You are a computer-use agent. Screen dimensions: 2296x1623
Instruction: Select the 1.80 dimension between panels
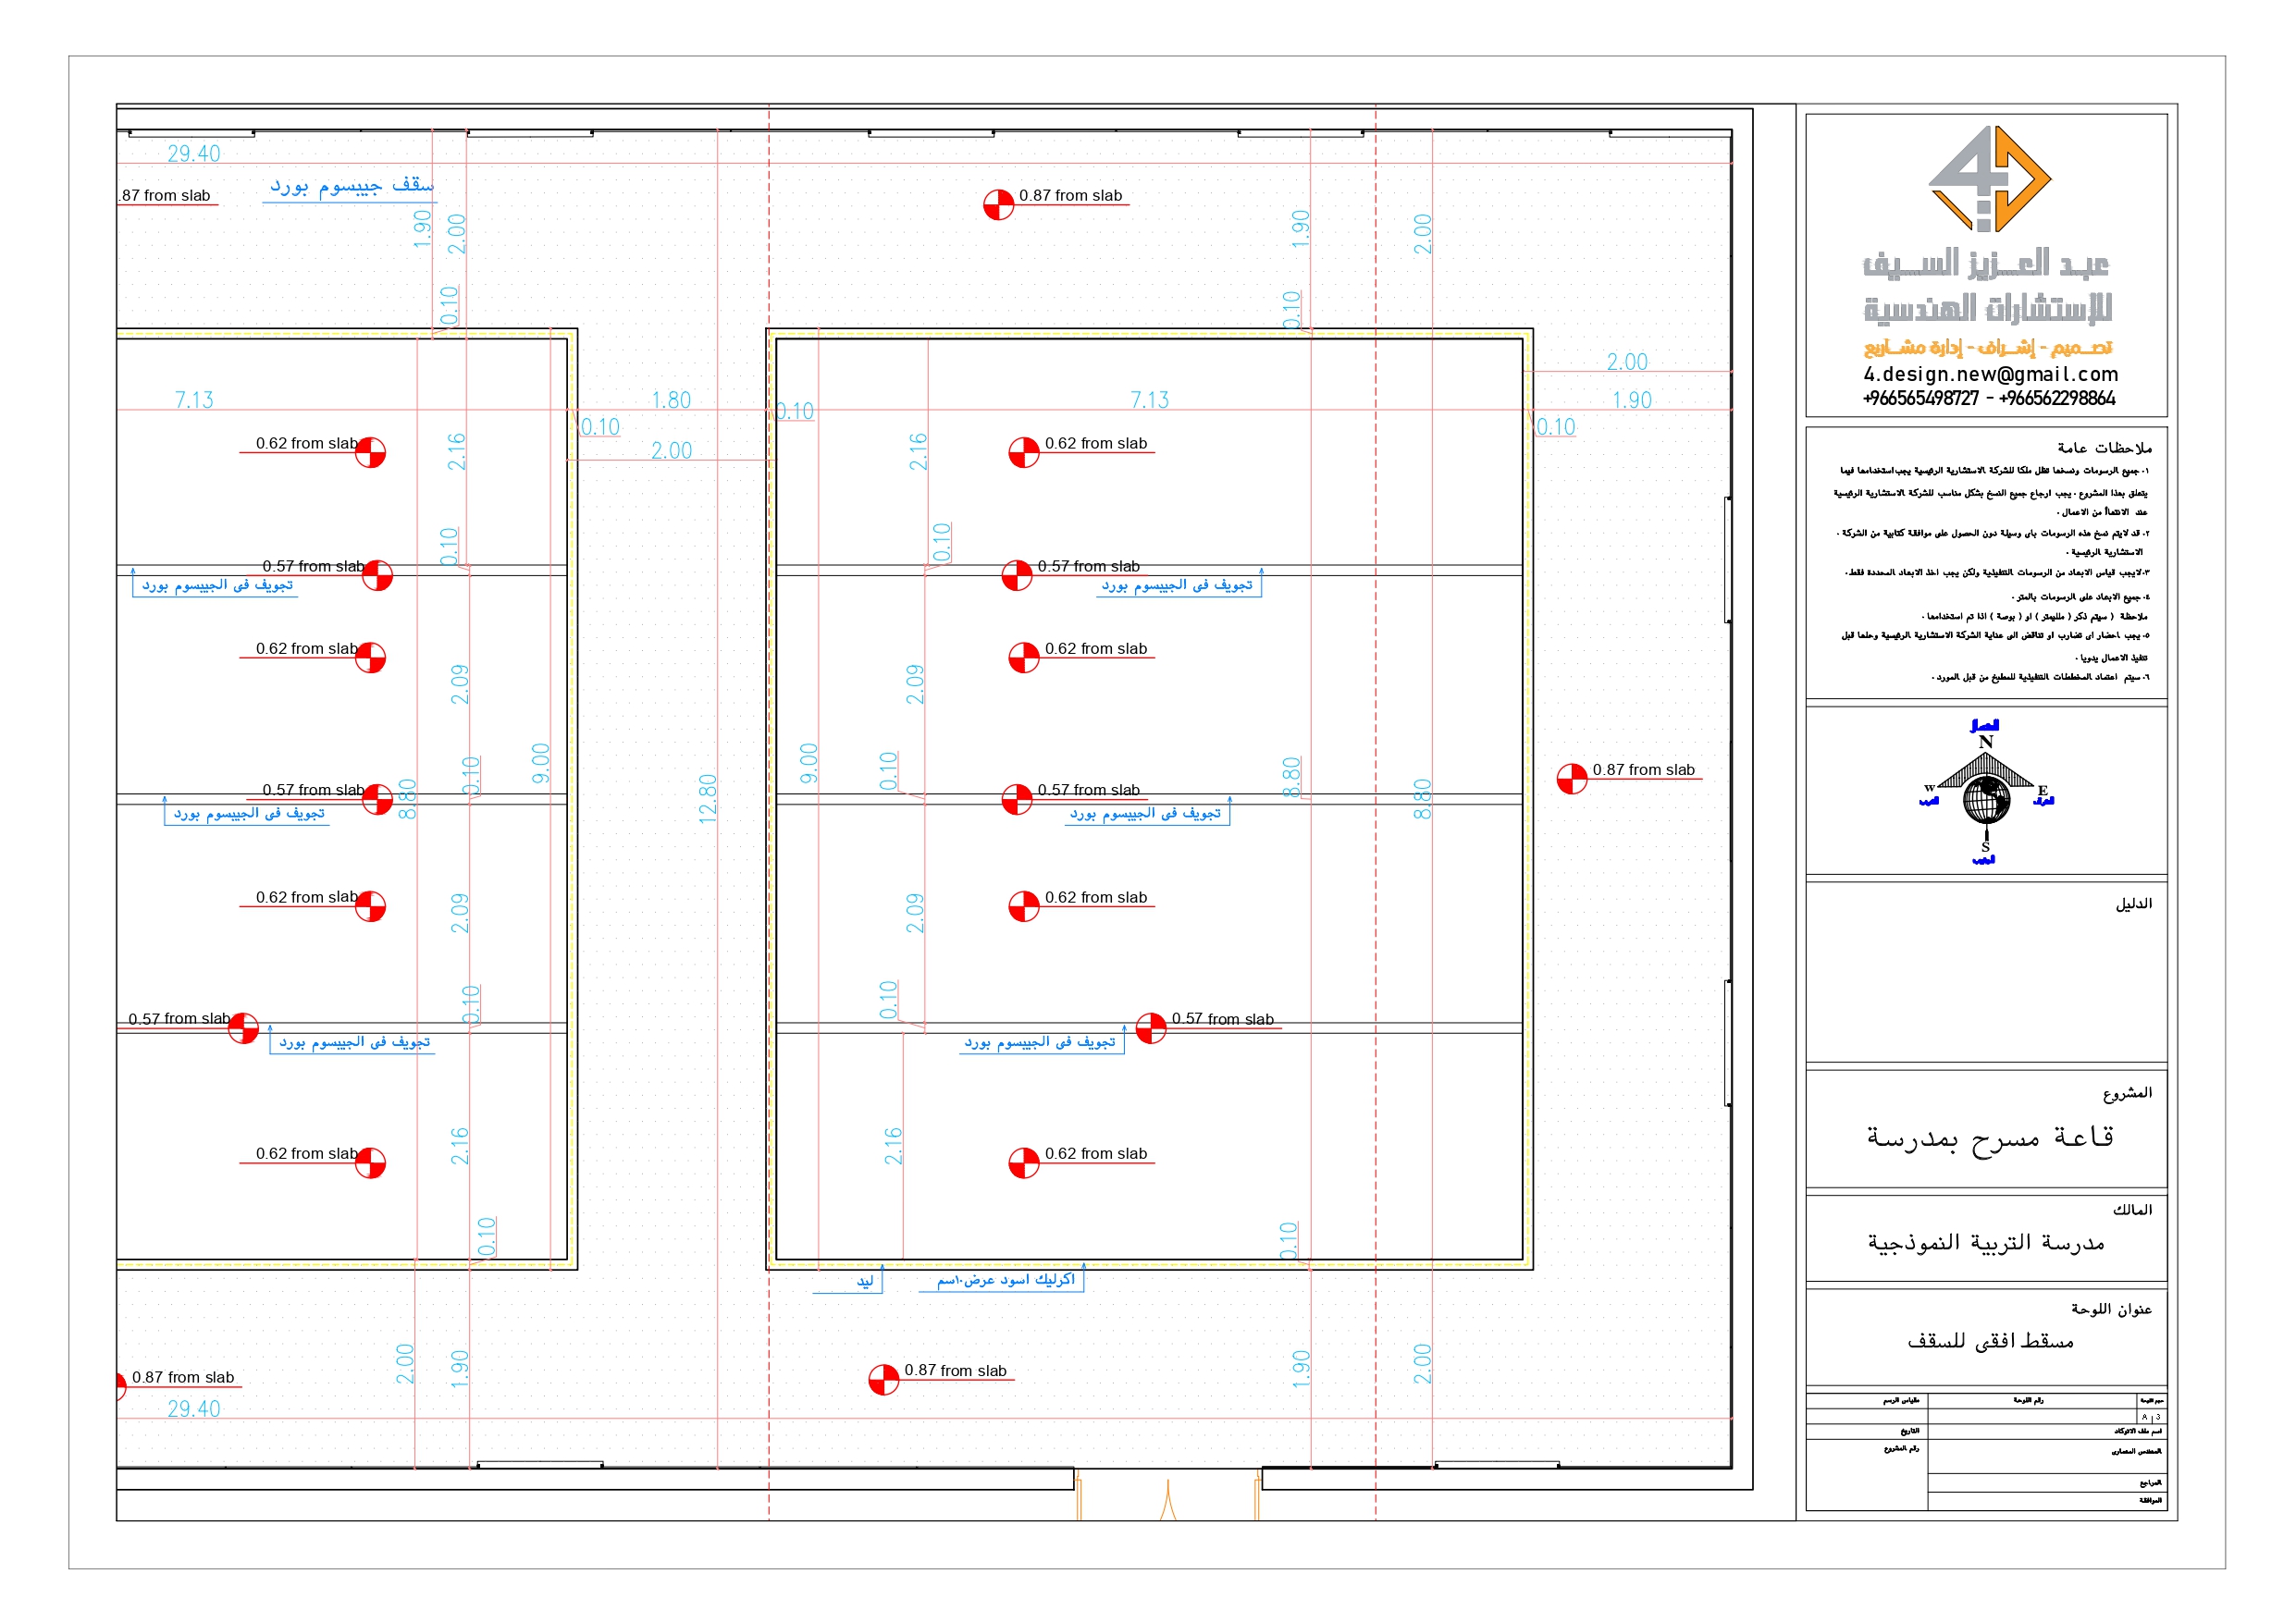(x=671, y=400)
